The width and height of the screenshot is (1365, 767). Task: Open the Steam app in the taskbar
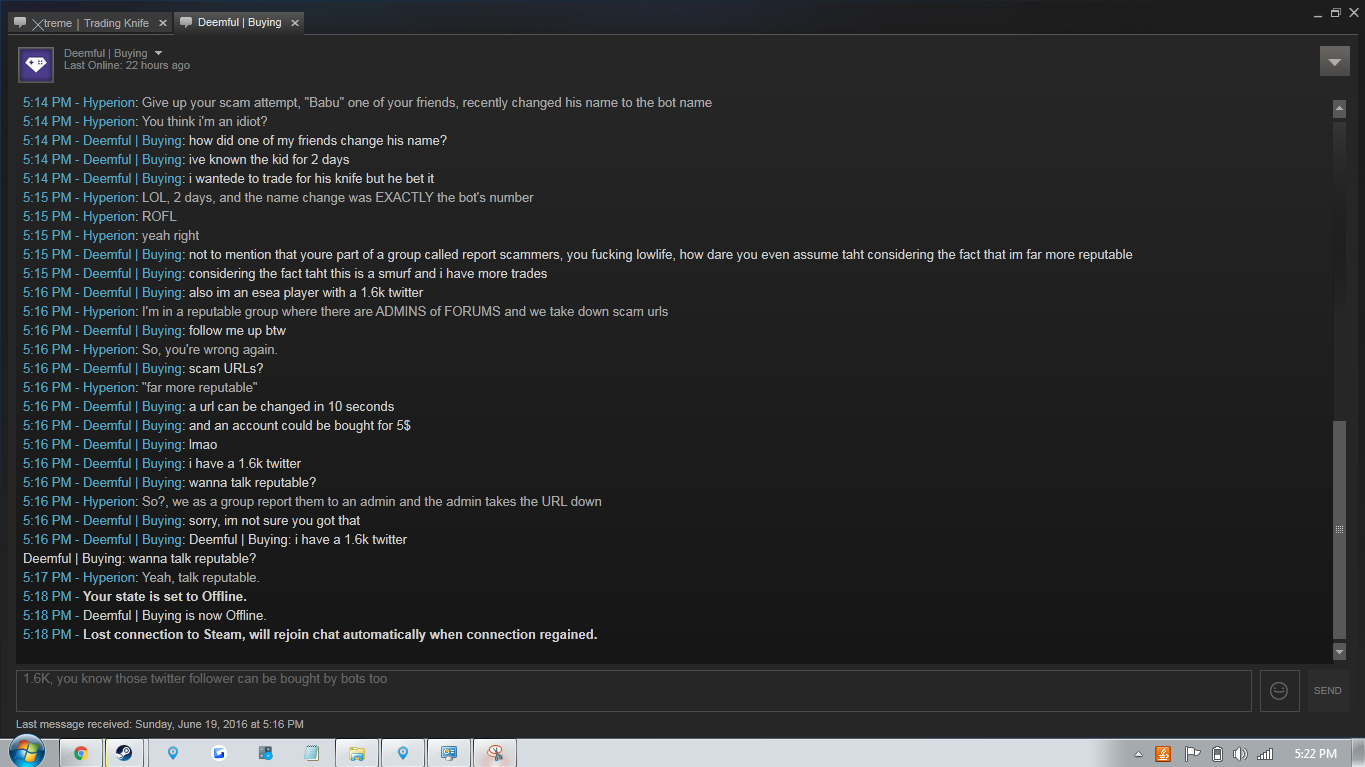click(x=124, y=753)
